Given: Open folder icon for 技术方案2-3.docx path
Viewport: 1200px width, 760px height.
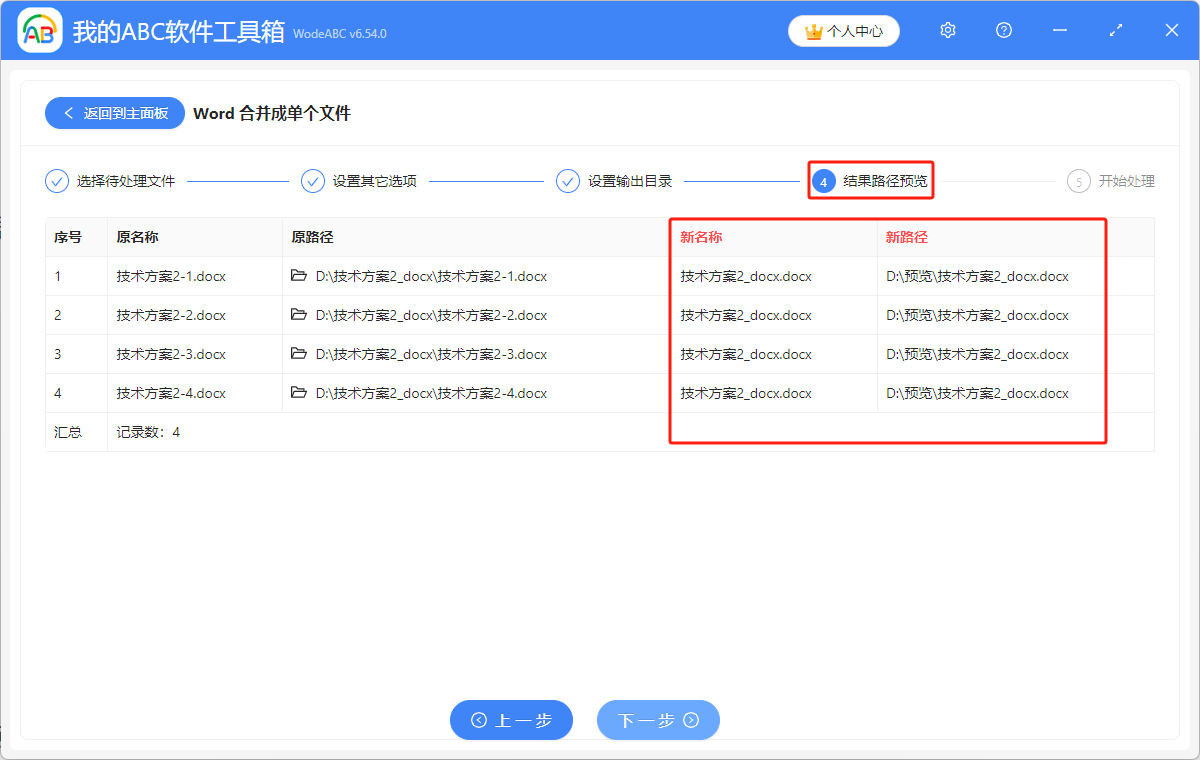Looking at the screenshot, I should pos(299,354).
